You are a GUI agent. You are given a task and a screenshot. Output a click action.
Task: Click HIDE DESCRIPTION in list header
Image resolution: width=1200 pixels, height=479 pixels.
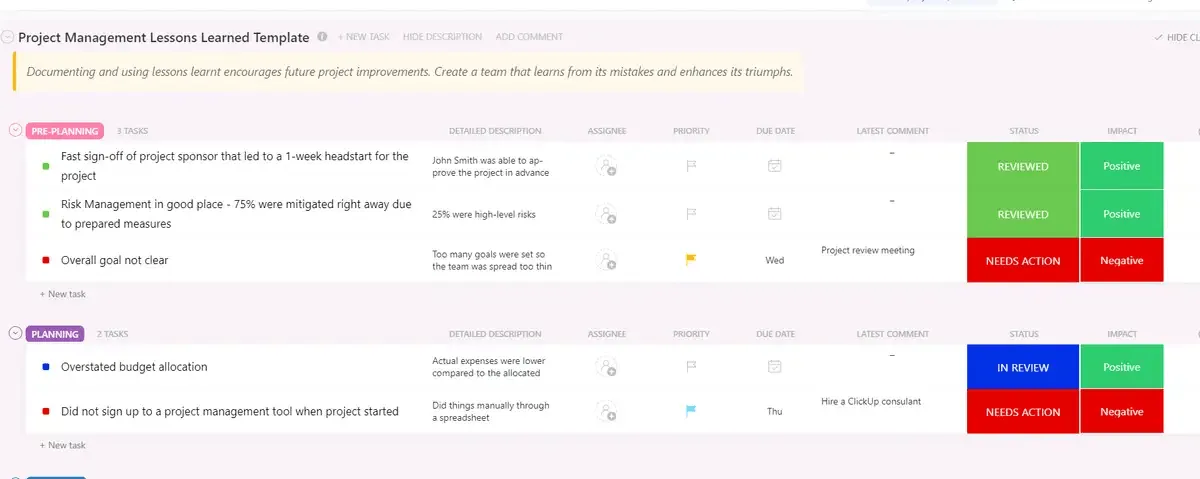442,37
